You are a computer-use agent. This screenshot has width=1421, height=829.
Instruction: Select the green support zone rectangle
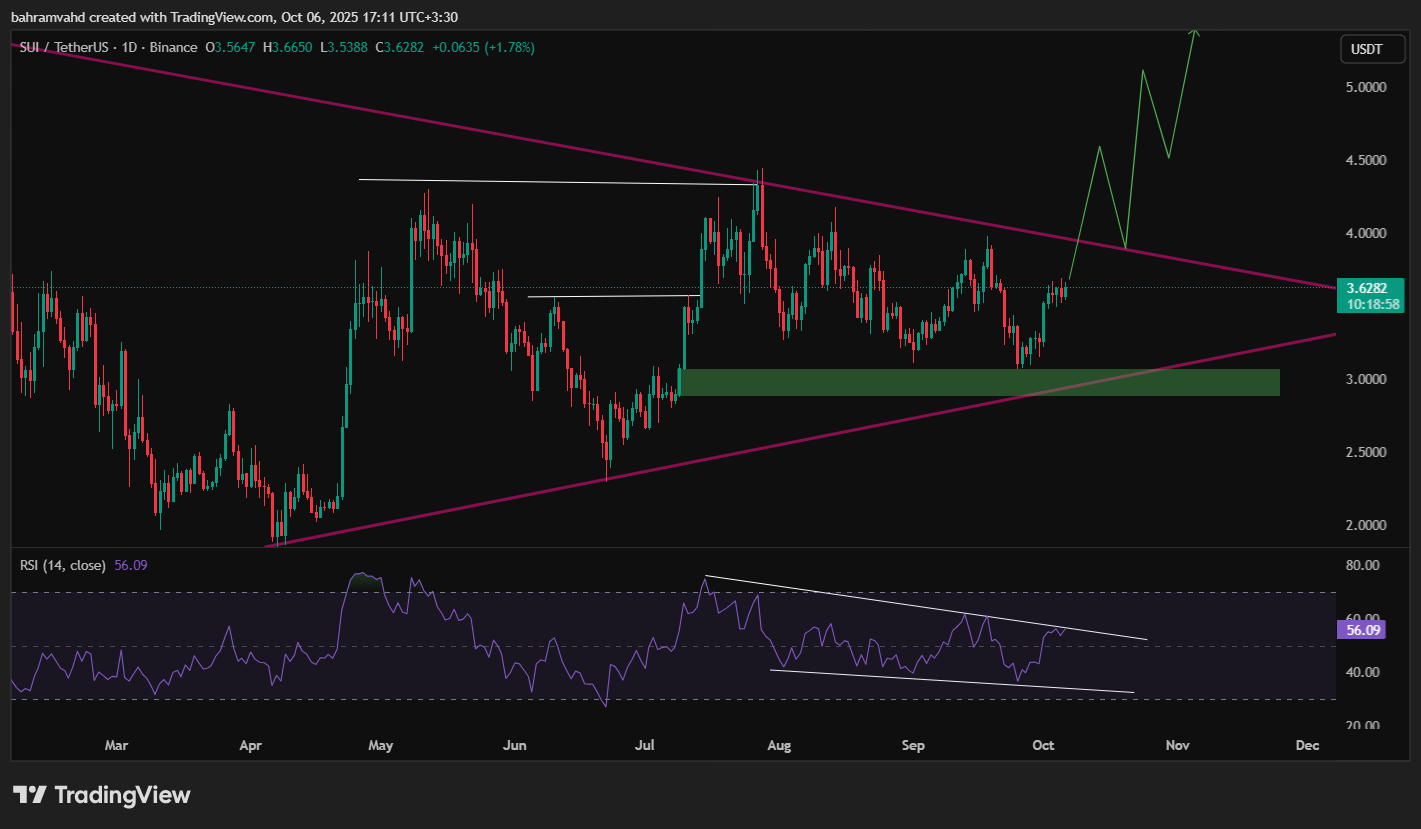tap(978, 382)
